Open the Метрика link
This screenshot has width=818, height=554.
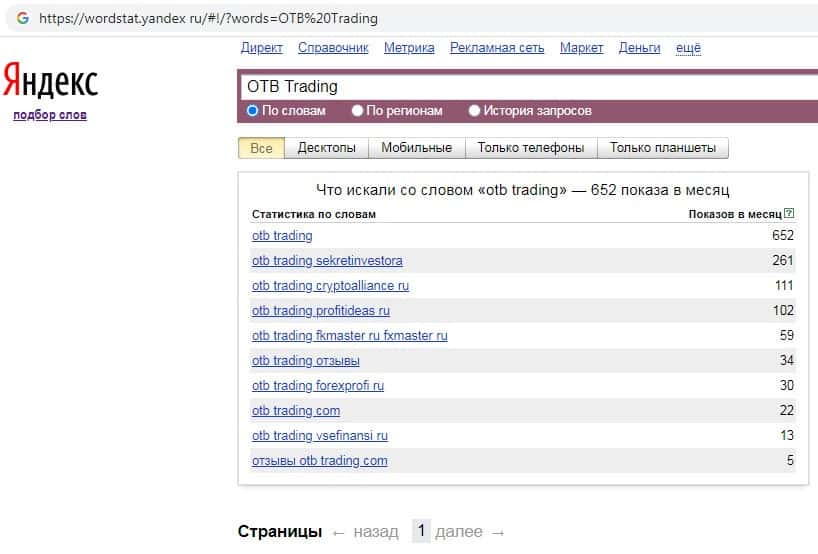coord(409,48)
